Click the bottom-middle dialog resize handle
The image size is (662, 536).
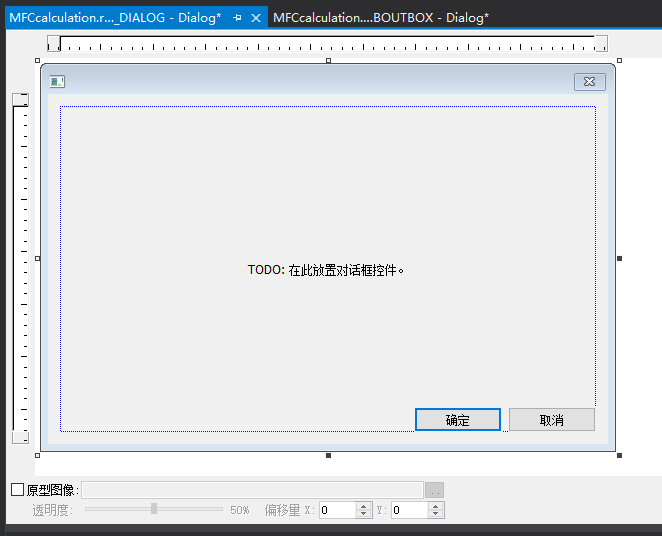pyautogui.click(x=328, y=455)
